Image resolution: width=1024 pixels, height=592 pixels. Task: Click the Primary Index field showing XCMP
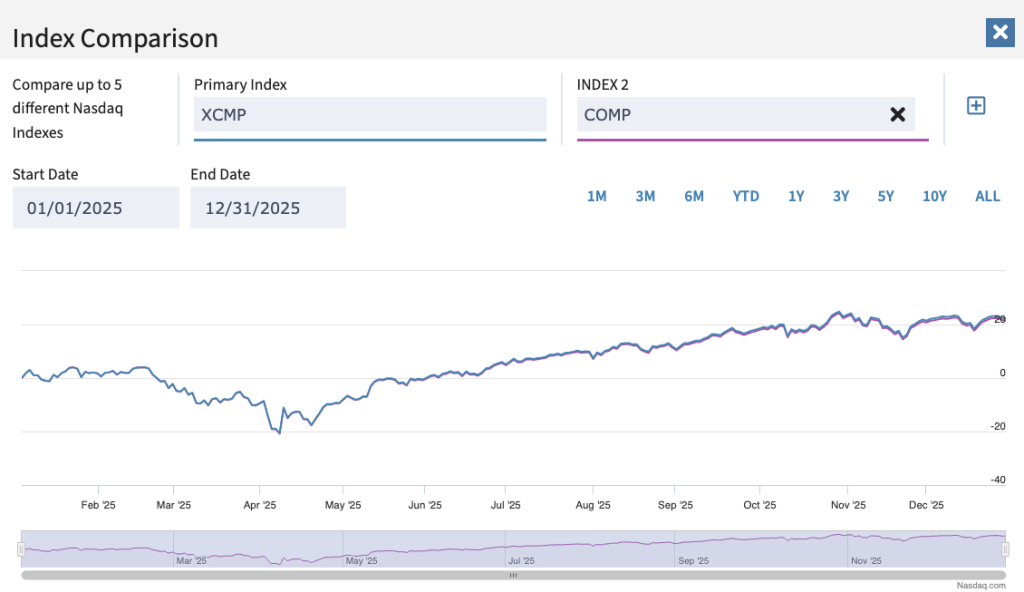[x=369, y=115]
